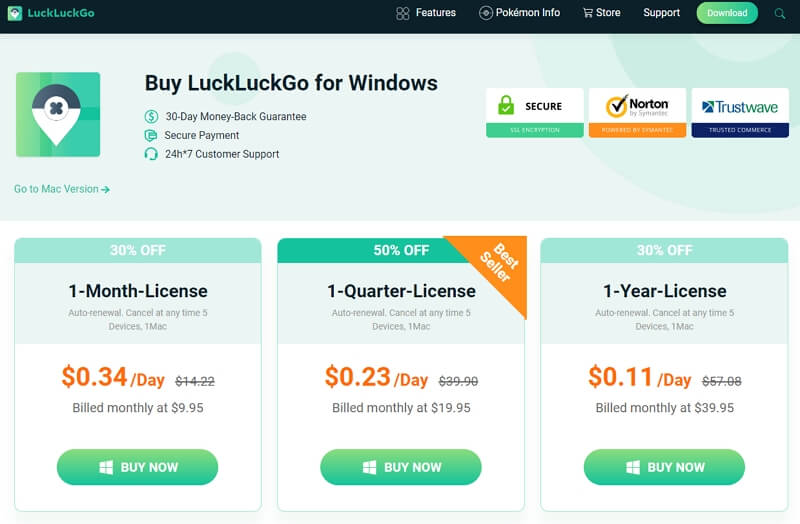Click Buy Now for 1-Year-License

(664, 467)
